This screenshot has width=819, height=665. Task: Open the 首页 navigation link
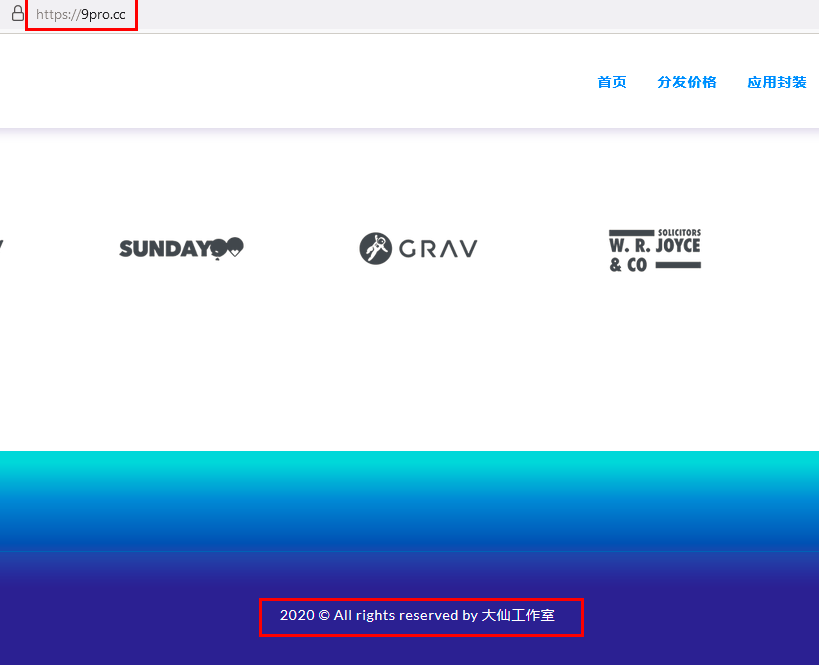[x=612, y=82]
